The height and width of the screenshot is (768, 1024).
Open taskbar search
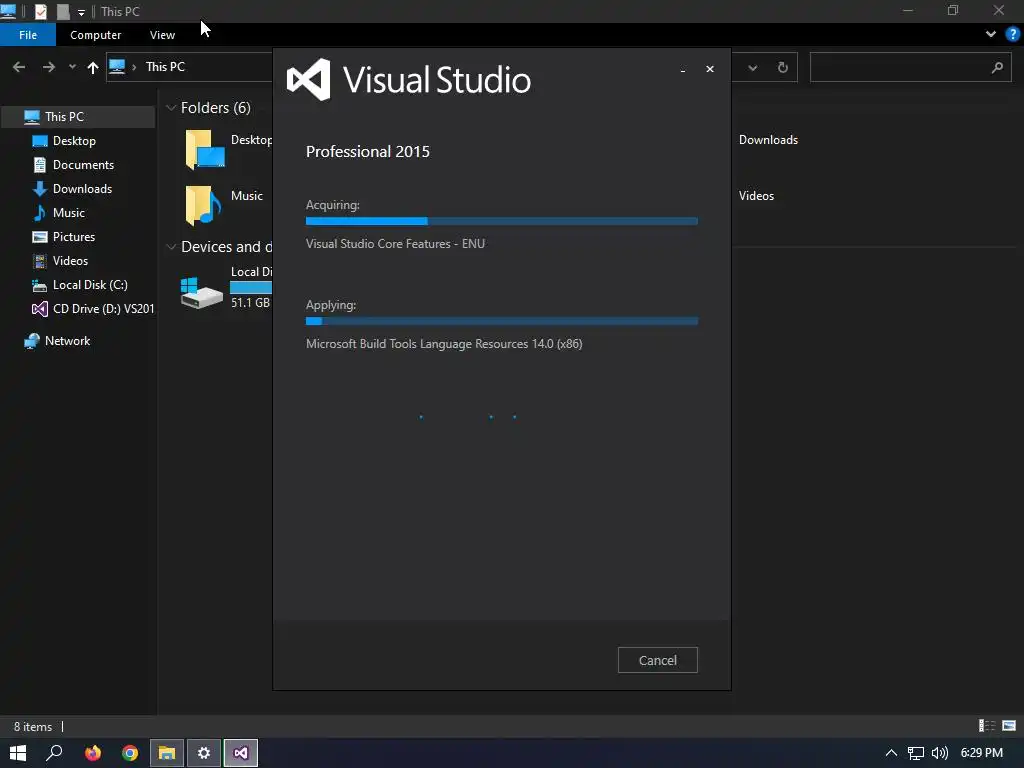point(54,753)
